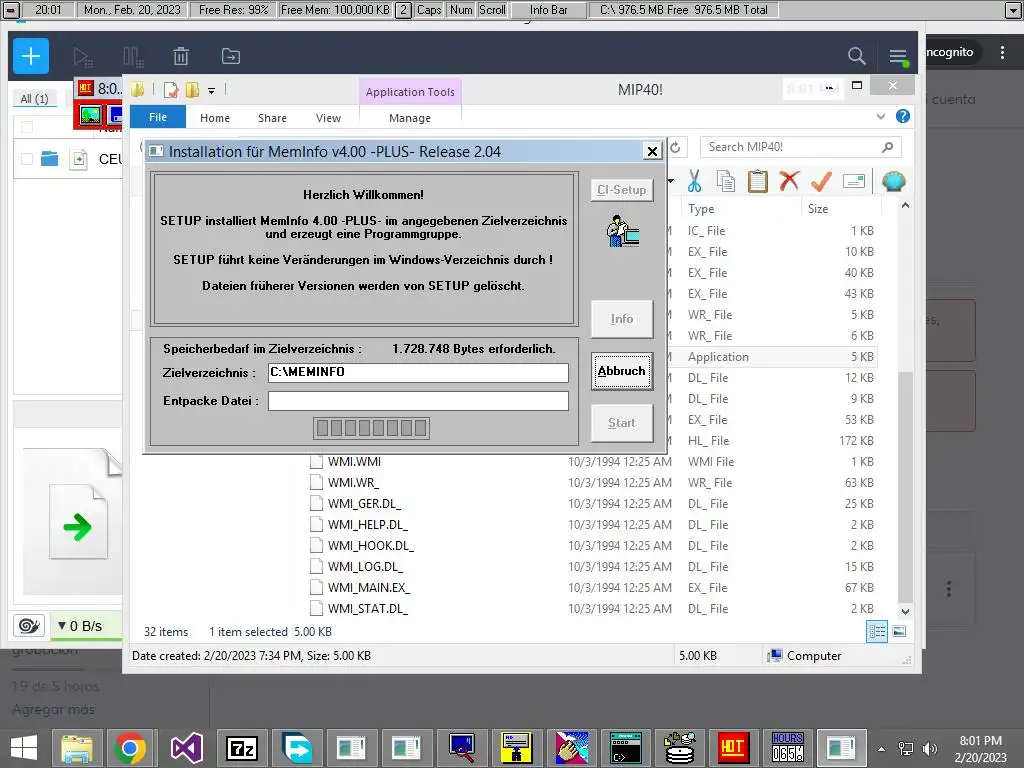Click the Copy icon in explorer toolbar
The width and height of the screenshot is (1024, 768).
point(726,181)
